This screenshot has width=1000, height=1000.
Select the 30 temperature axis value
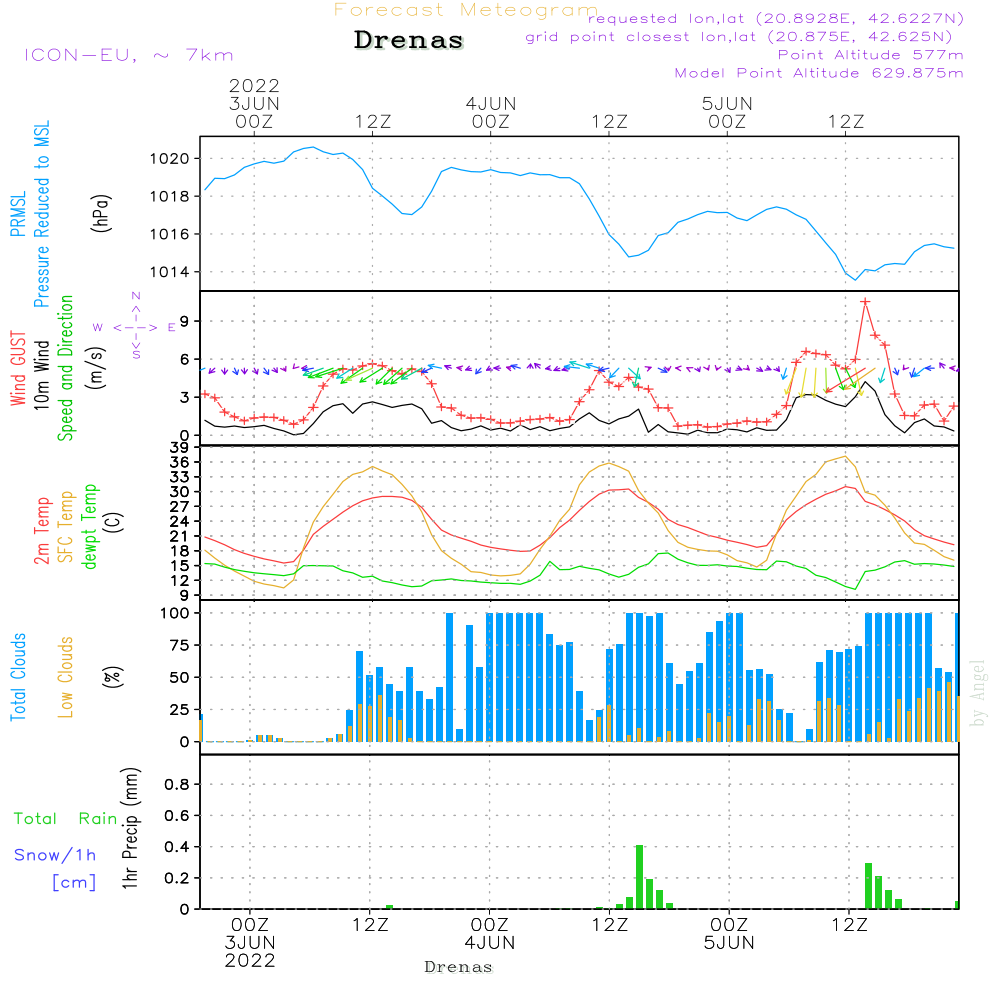179,492
